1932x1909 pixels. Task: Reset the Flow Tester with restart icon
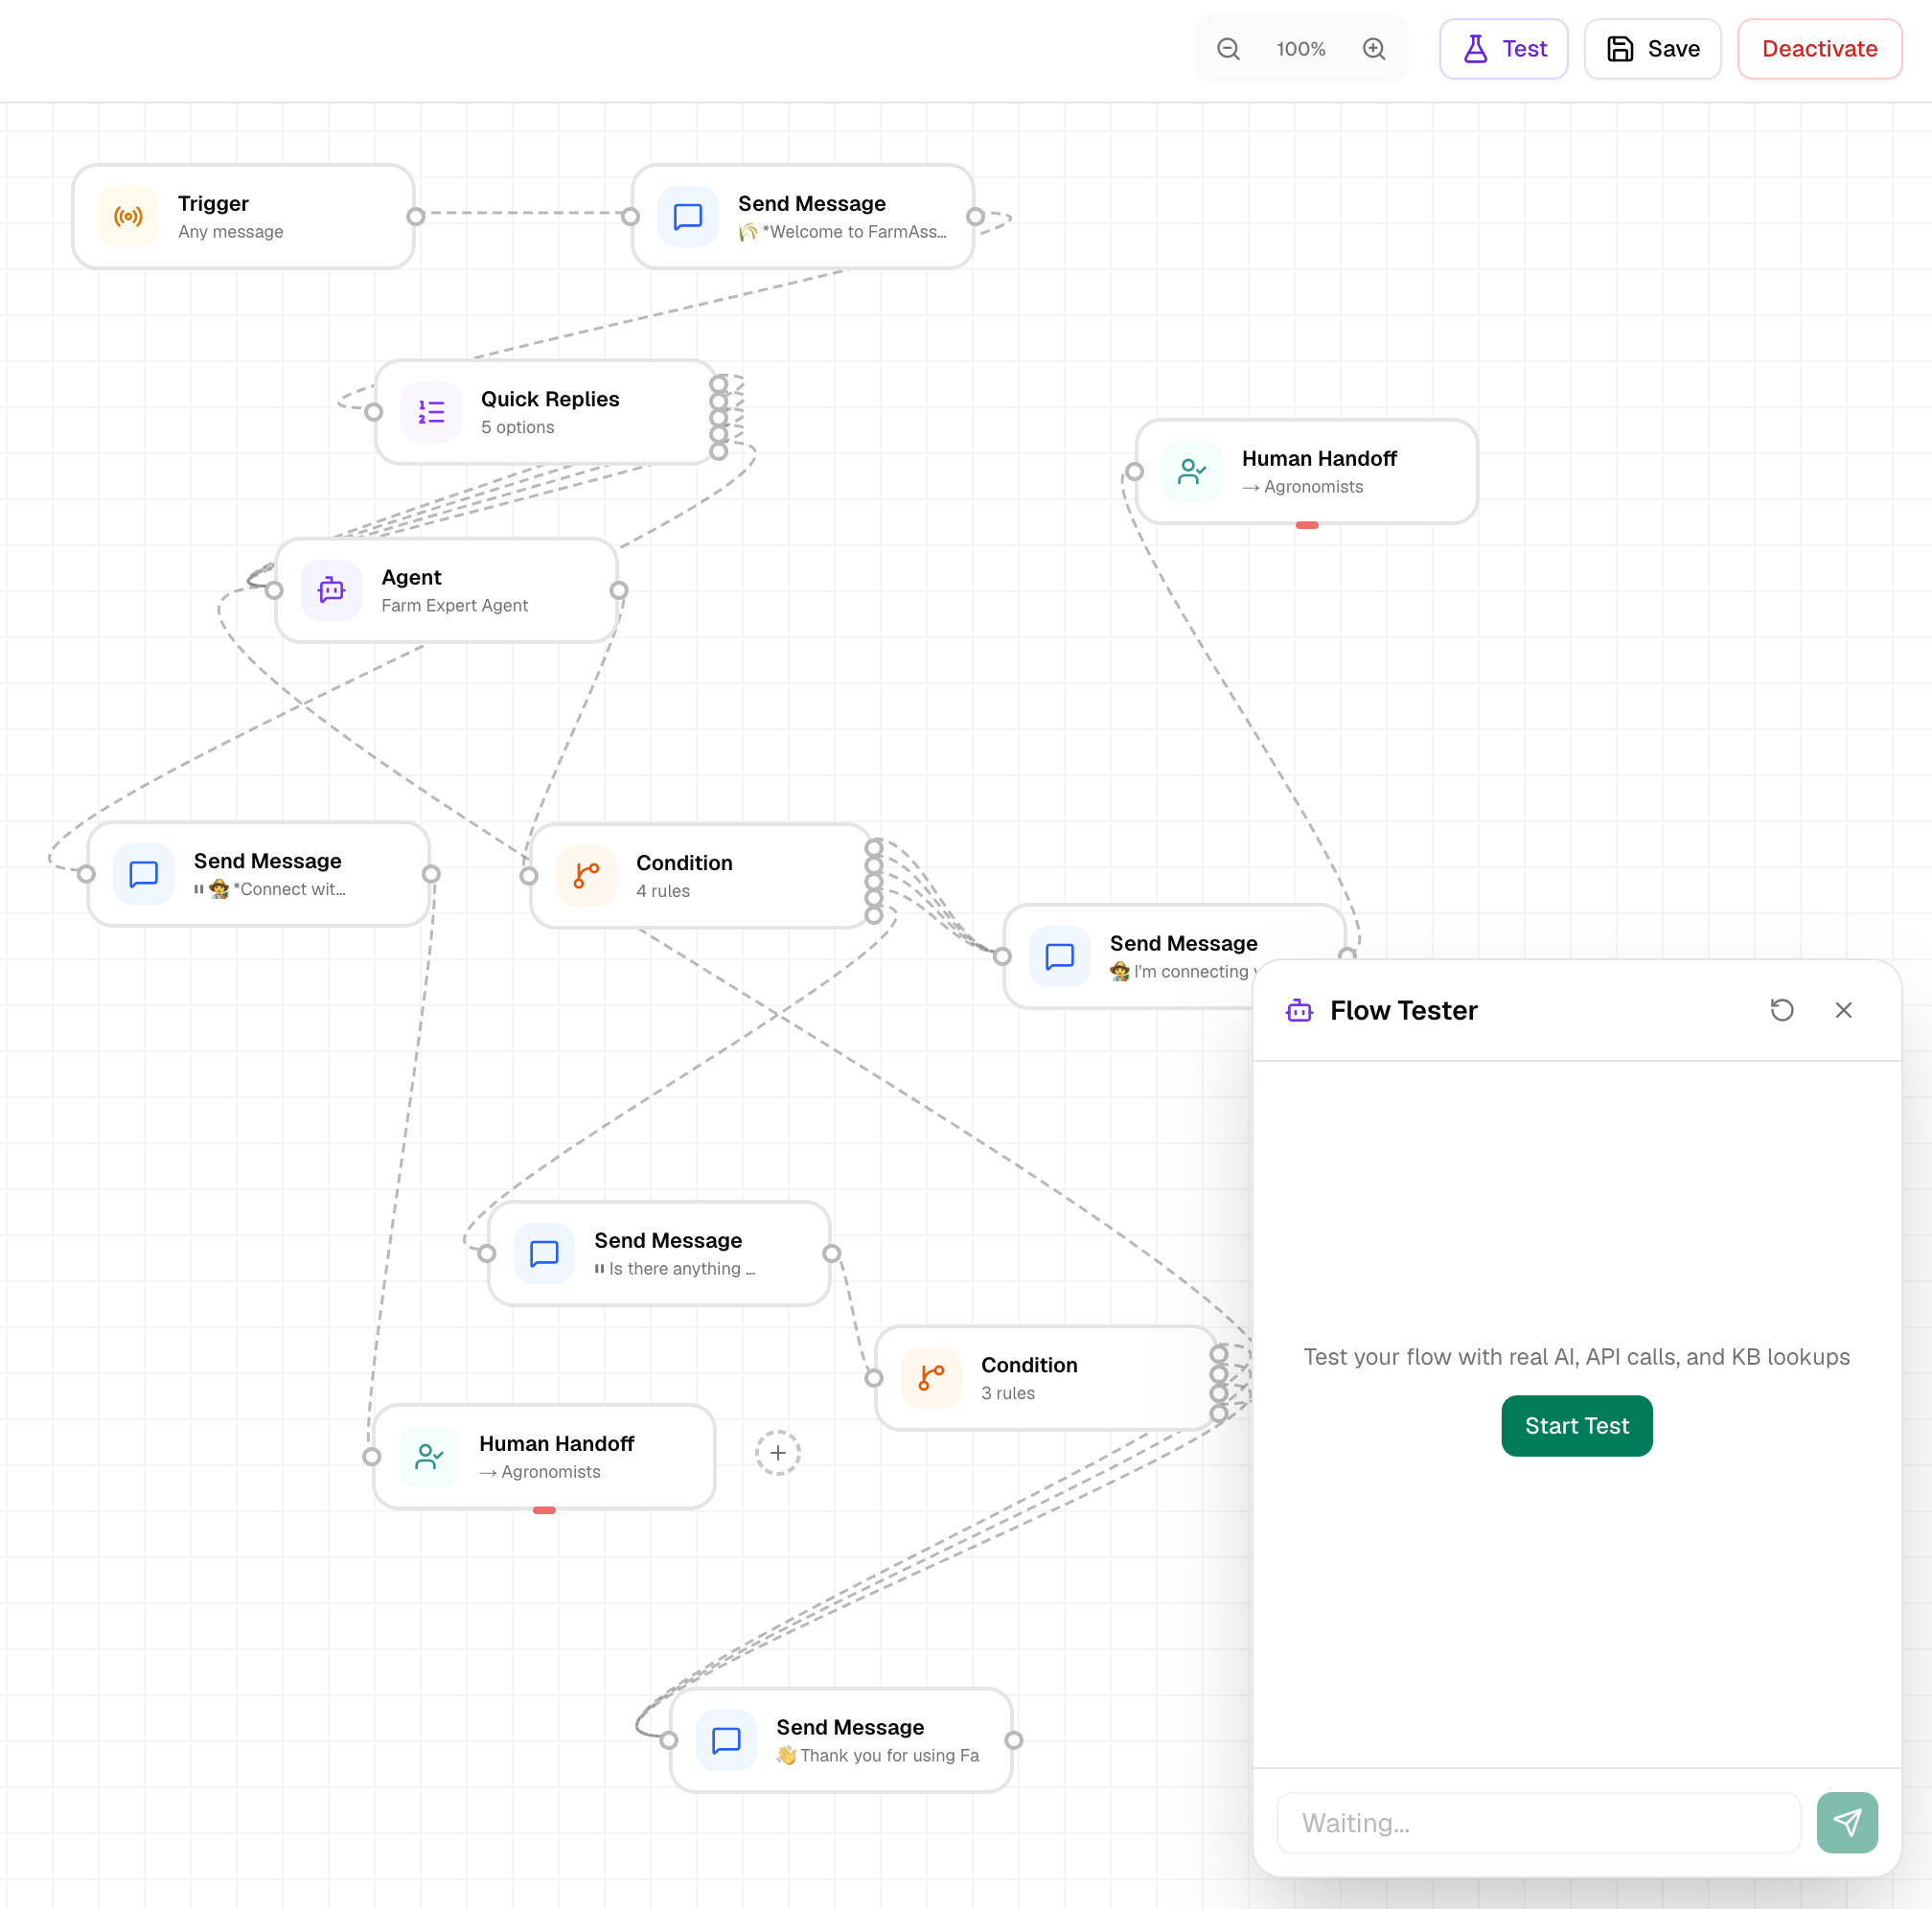pyautogui.click(x=1781, y=1010)
